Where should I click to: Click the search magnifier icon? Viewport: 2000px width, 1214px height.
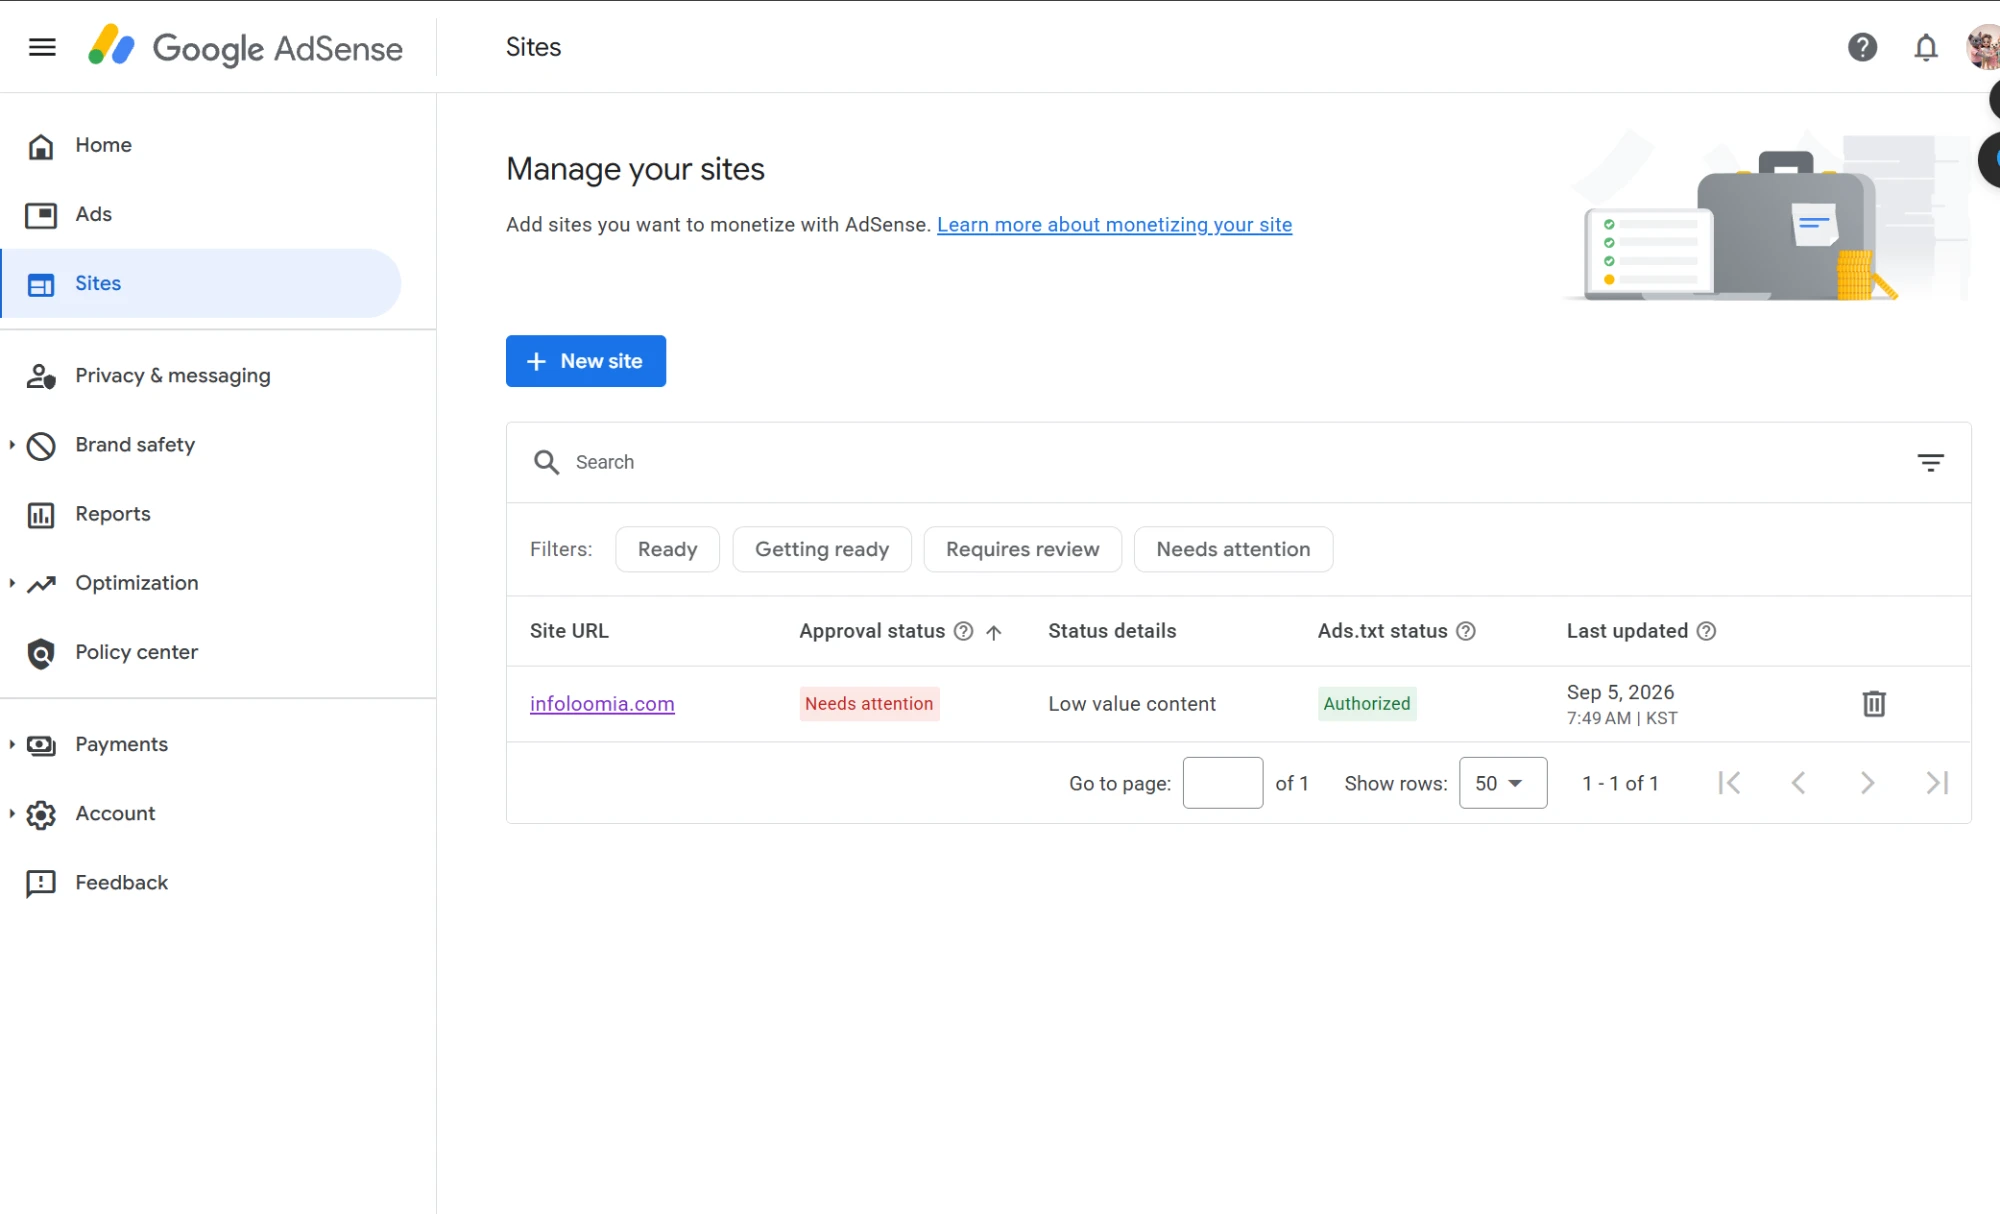(546, 462)
